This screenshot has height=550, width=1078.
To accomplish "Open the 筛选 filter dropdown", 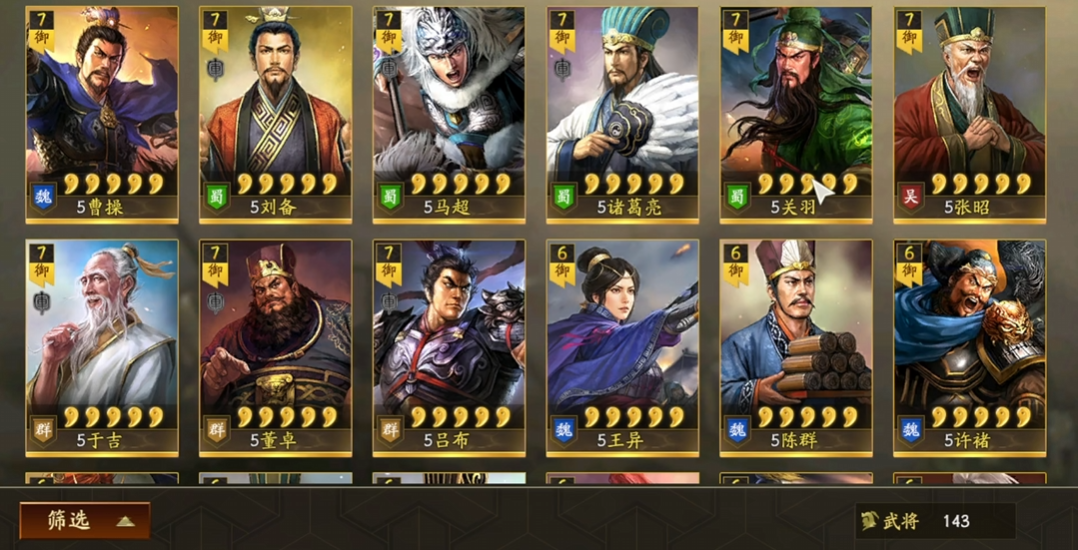I will [x=85, y=520].
